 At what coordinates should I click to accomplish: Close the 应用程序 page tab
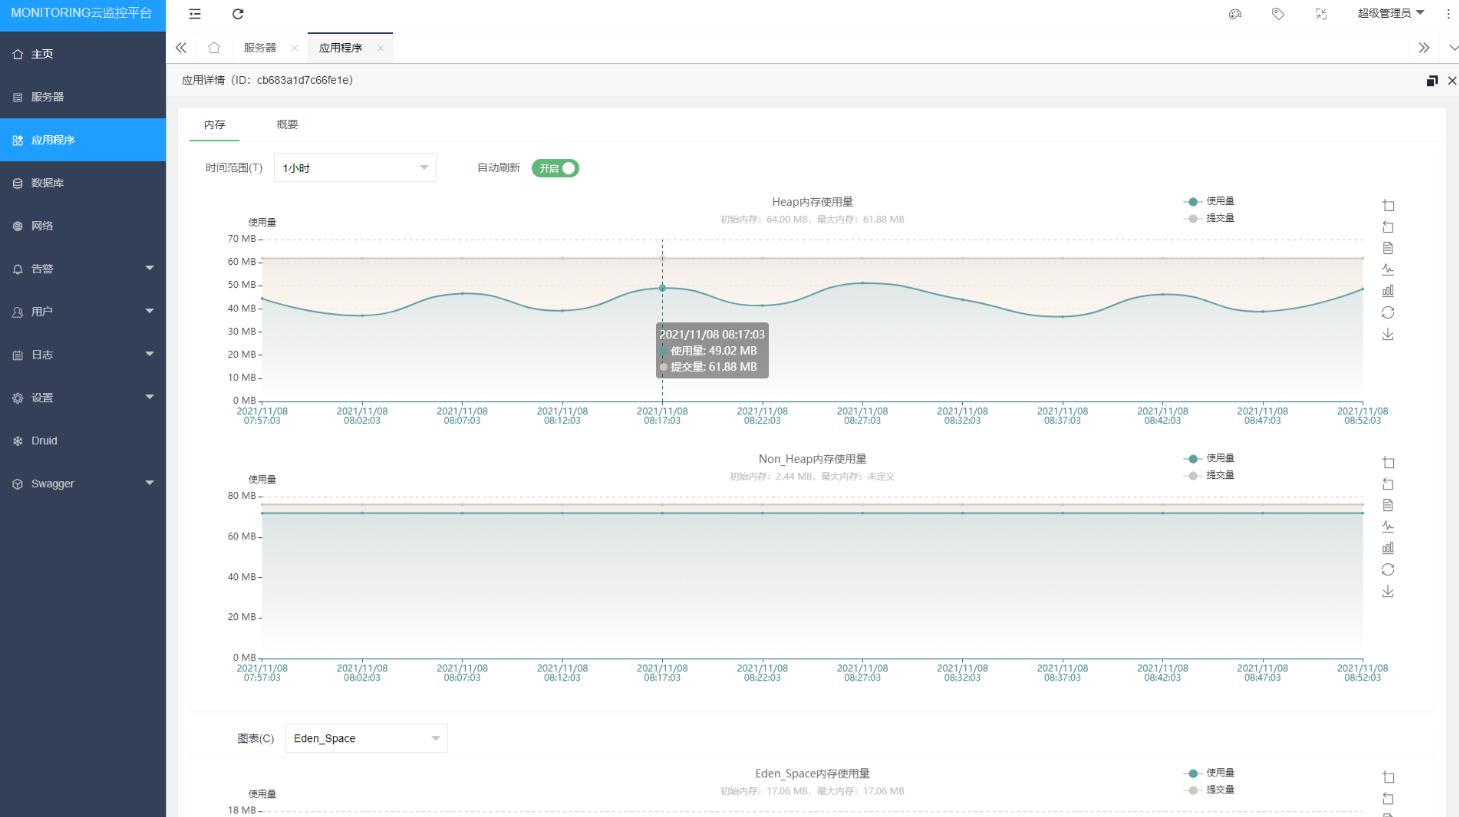pyautogui.click(x=380, y=48)
